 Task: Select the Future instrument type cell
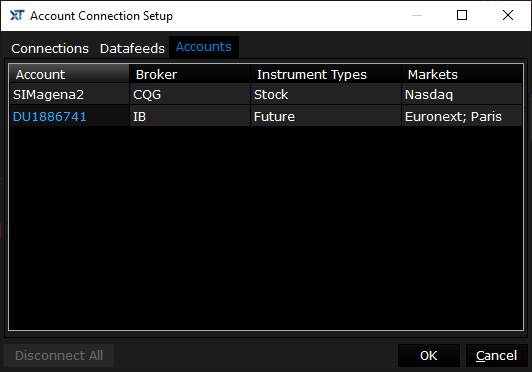click(x=326, y=116)
